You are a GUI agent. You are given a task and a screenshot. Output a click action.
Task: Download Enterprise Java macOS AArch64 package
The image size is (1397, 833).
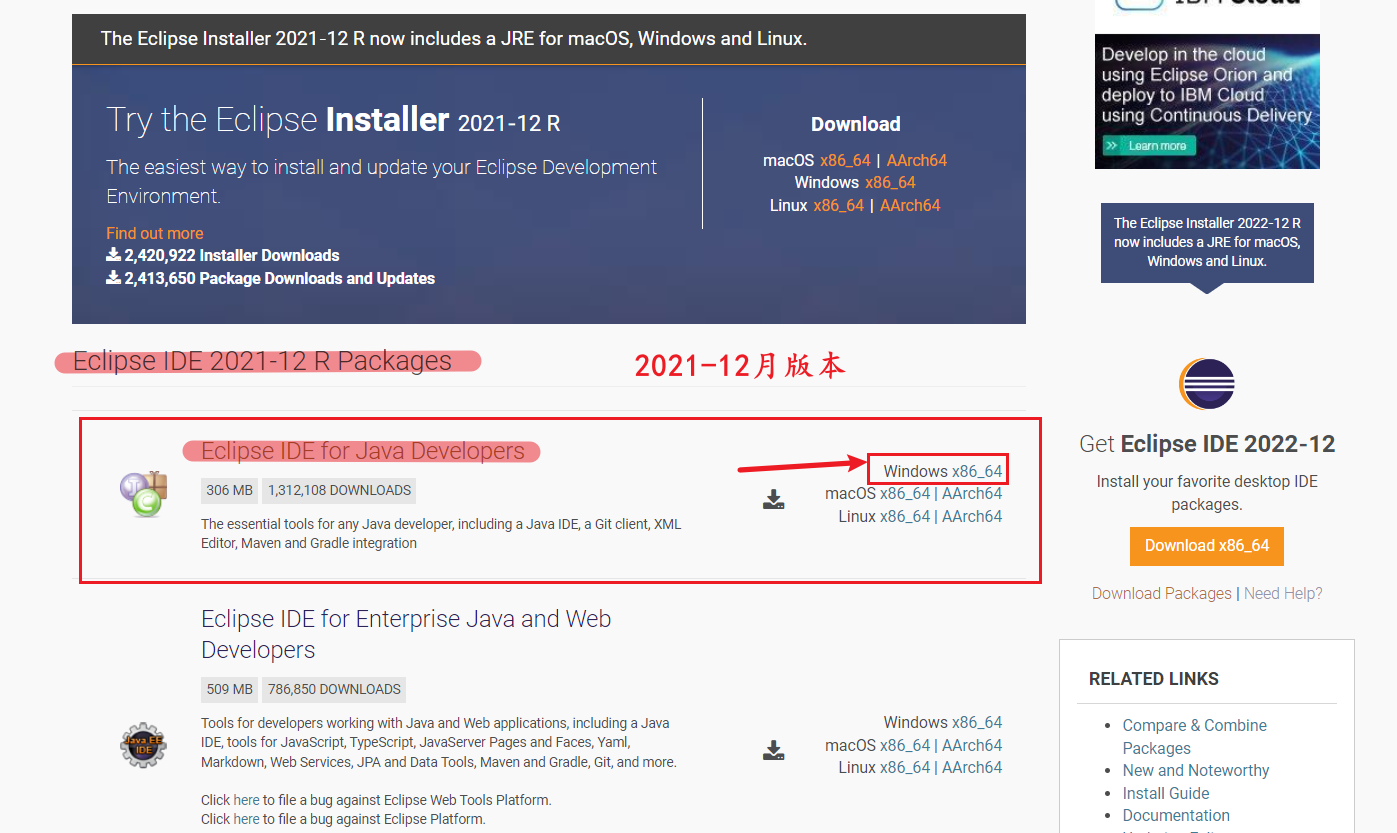tap(972, 745)
